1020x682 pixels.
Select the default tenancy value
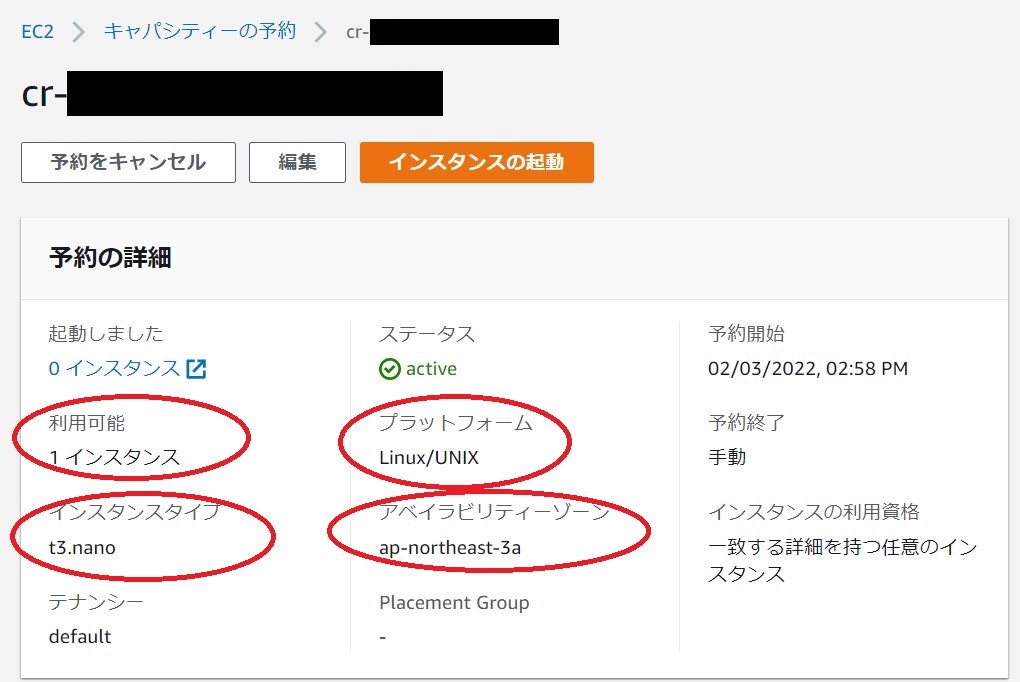coord(80,636)
